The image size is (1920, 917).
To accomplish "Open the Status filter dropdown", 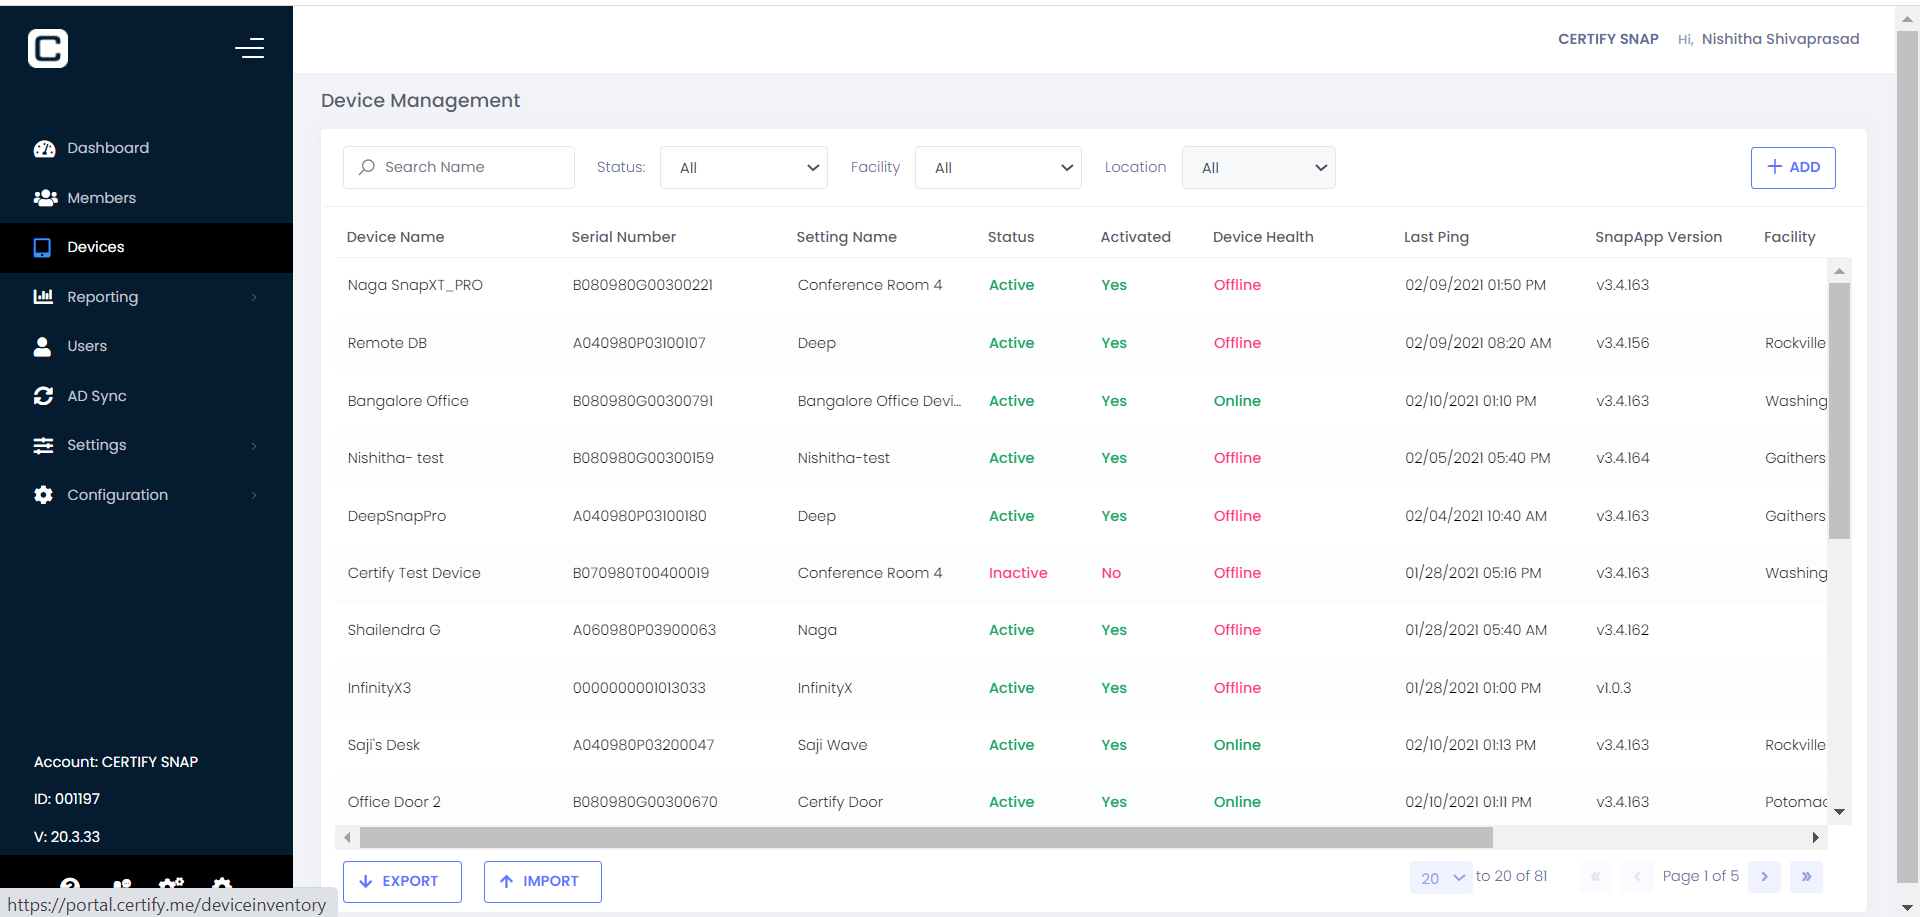I will point(744,168).
